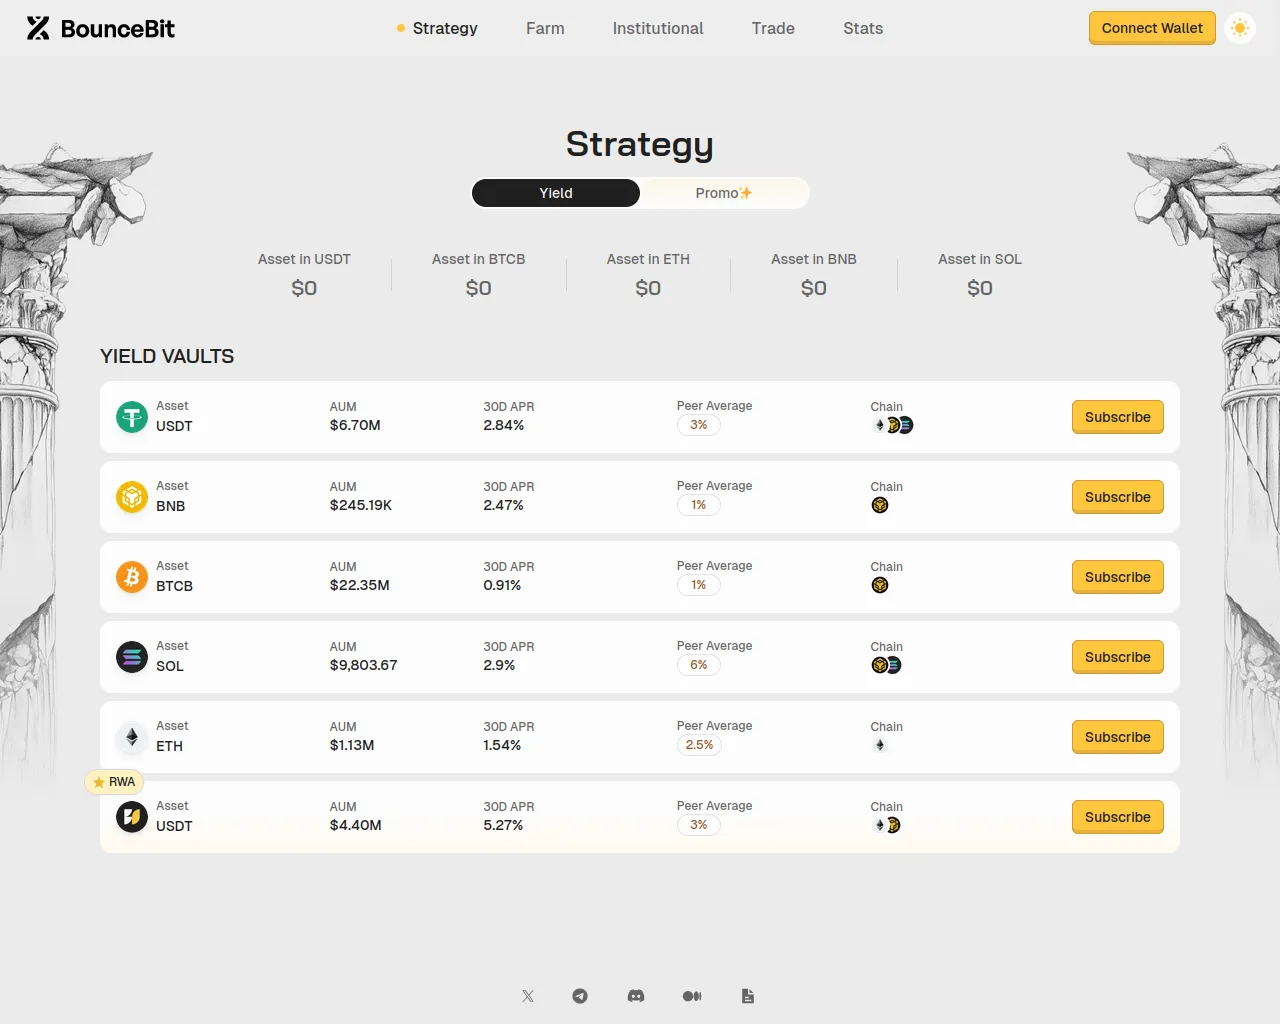Image resolution: width=1280 pixels, height=1024 pixels.
Task: Click the chain icons in the RWA USDT row
Action: (886, 825)
